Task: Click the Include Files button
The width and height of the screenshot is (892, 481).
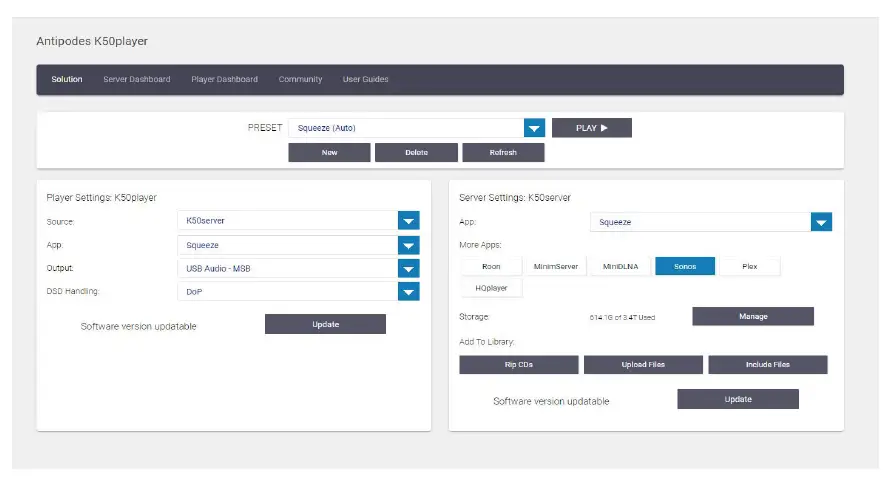Action: (x=768, y=364)
